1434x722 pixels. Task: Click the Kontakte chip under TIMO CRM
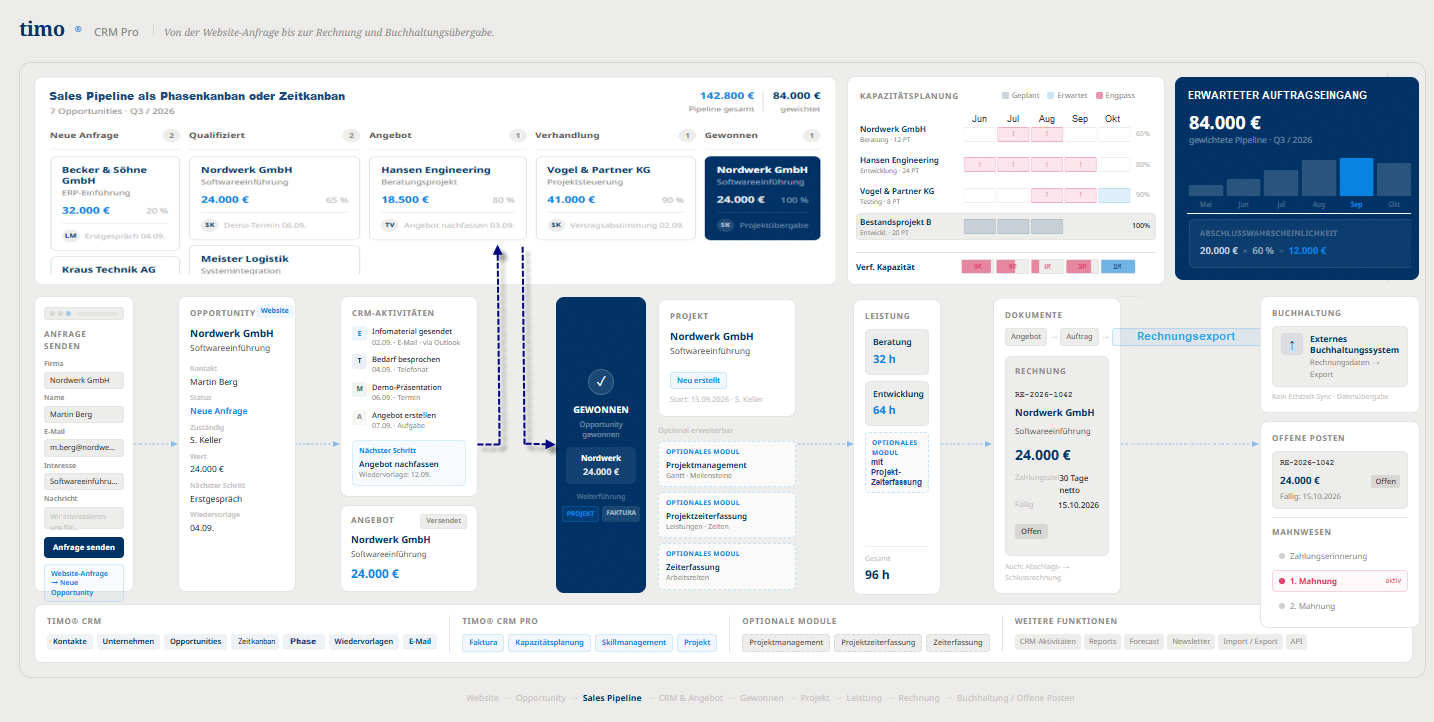70,642
